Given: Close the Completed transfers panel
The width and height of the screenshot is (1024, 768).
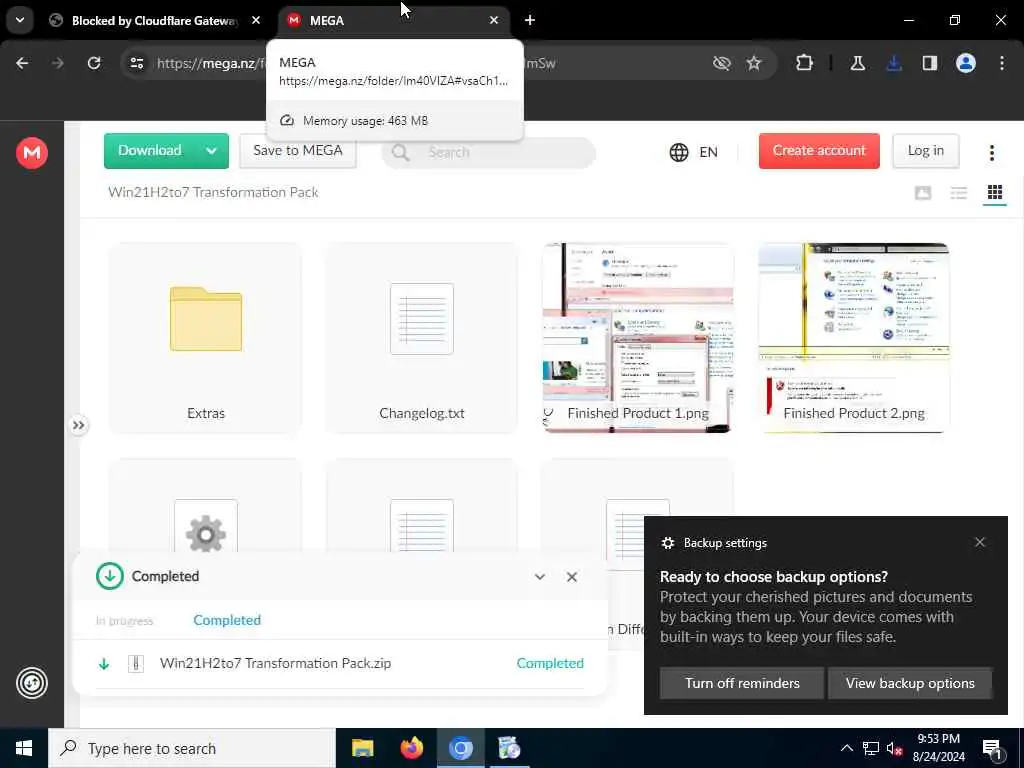Looking at the screenshot, I should pos(571,577).
